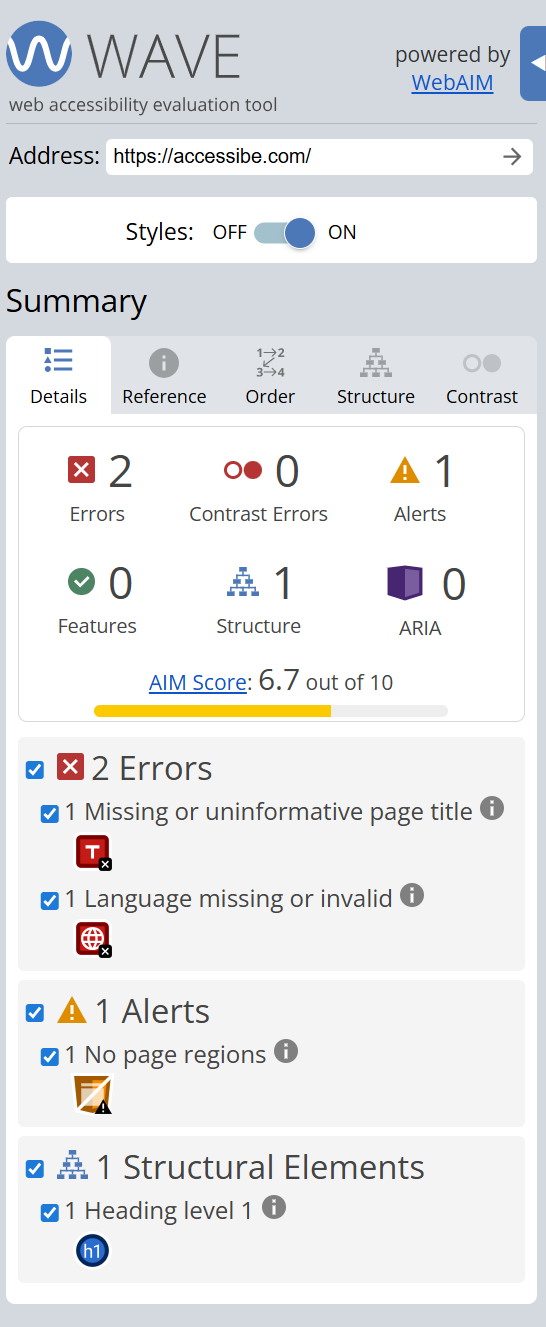The width and height of the screenshot is (546, 1327).
Task: Switch to the Details tab
Action: 59,377
